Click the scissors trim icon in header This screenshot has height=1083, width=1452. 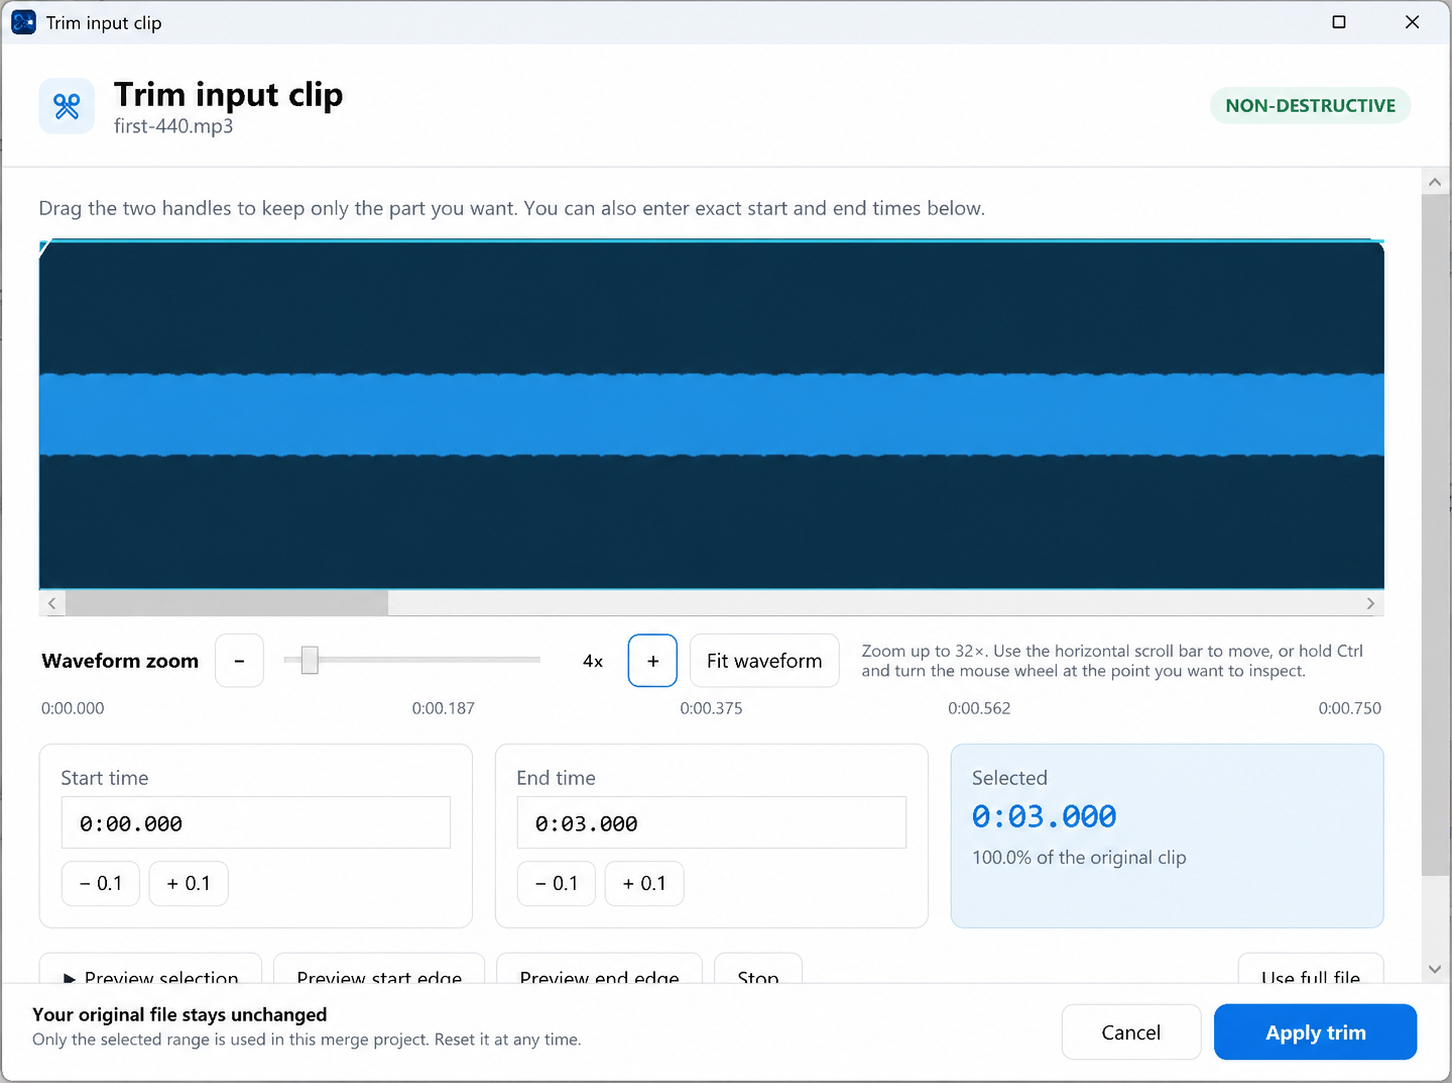67,106
